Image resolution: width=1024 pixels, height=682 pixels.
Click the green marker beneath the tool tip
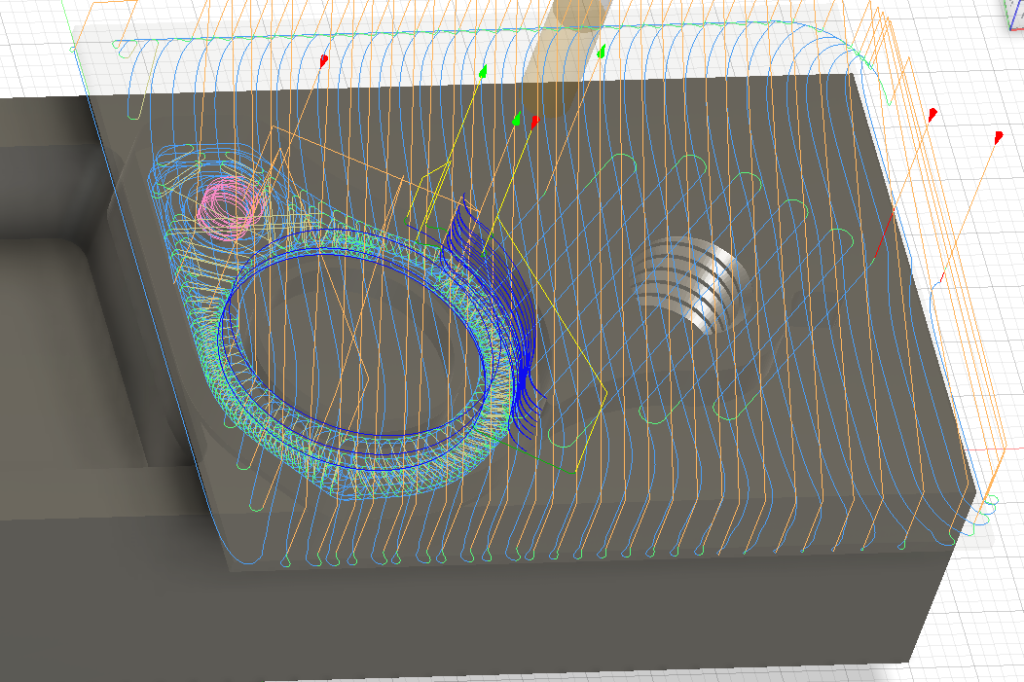[x=516, y=119]
